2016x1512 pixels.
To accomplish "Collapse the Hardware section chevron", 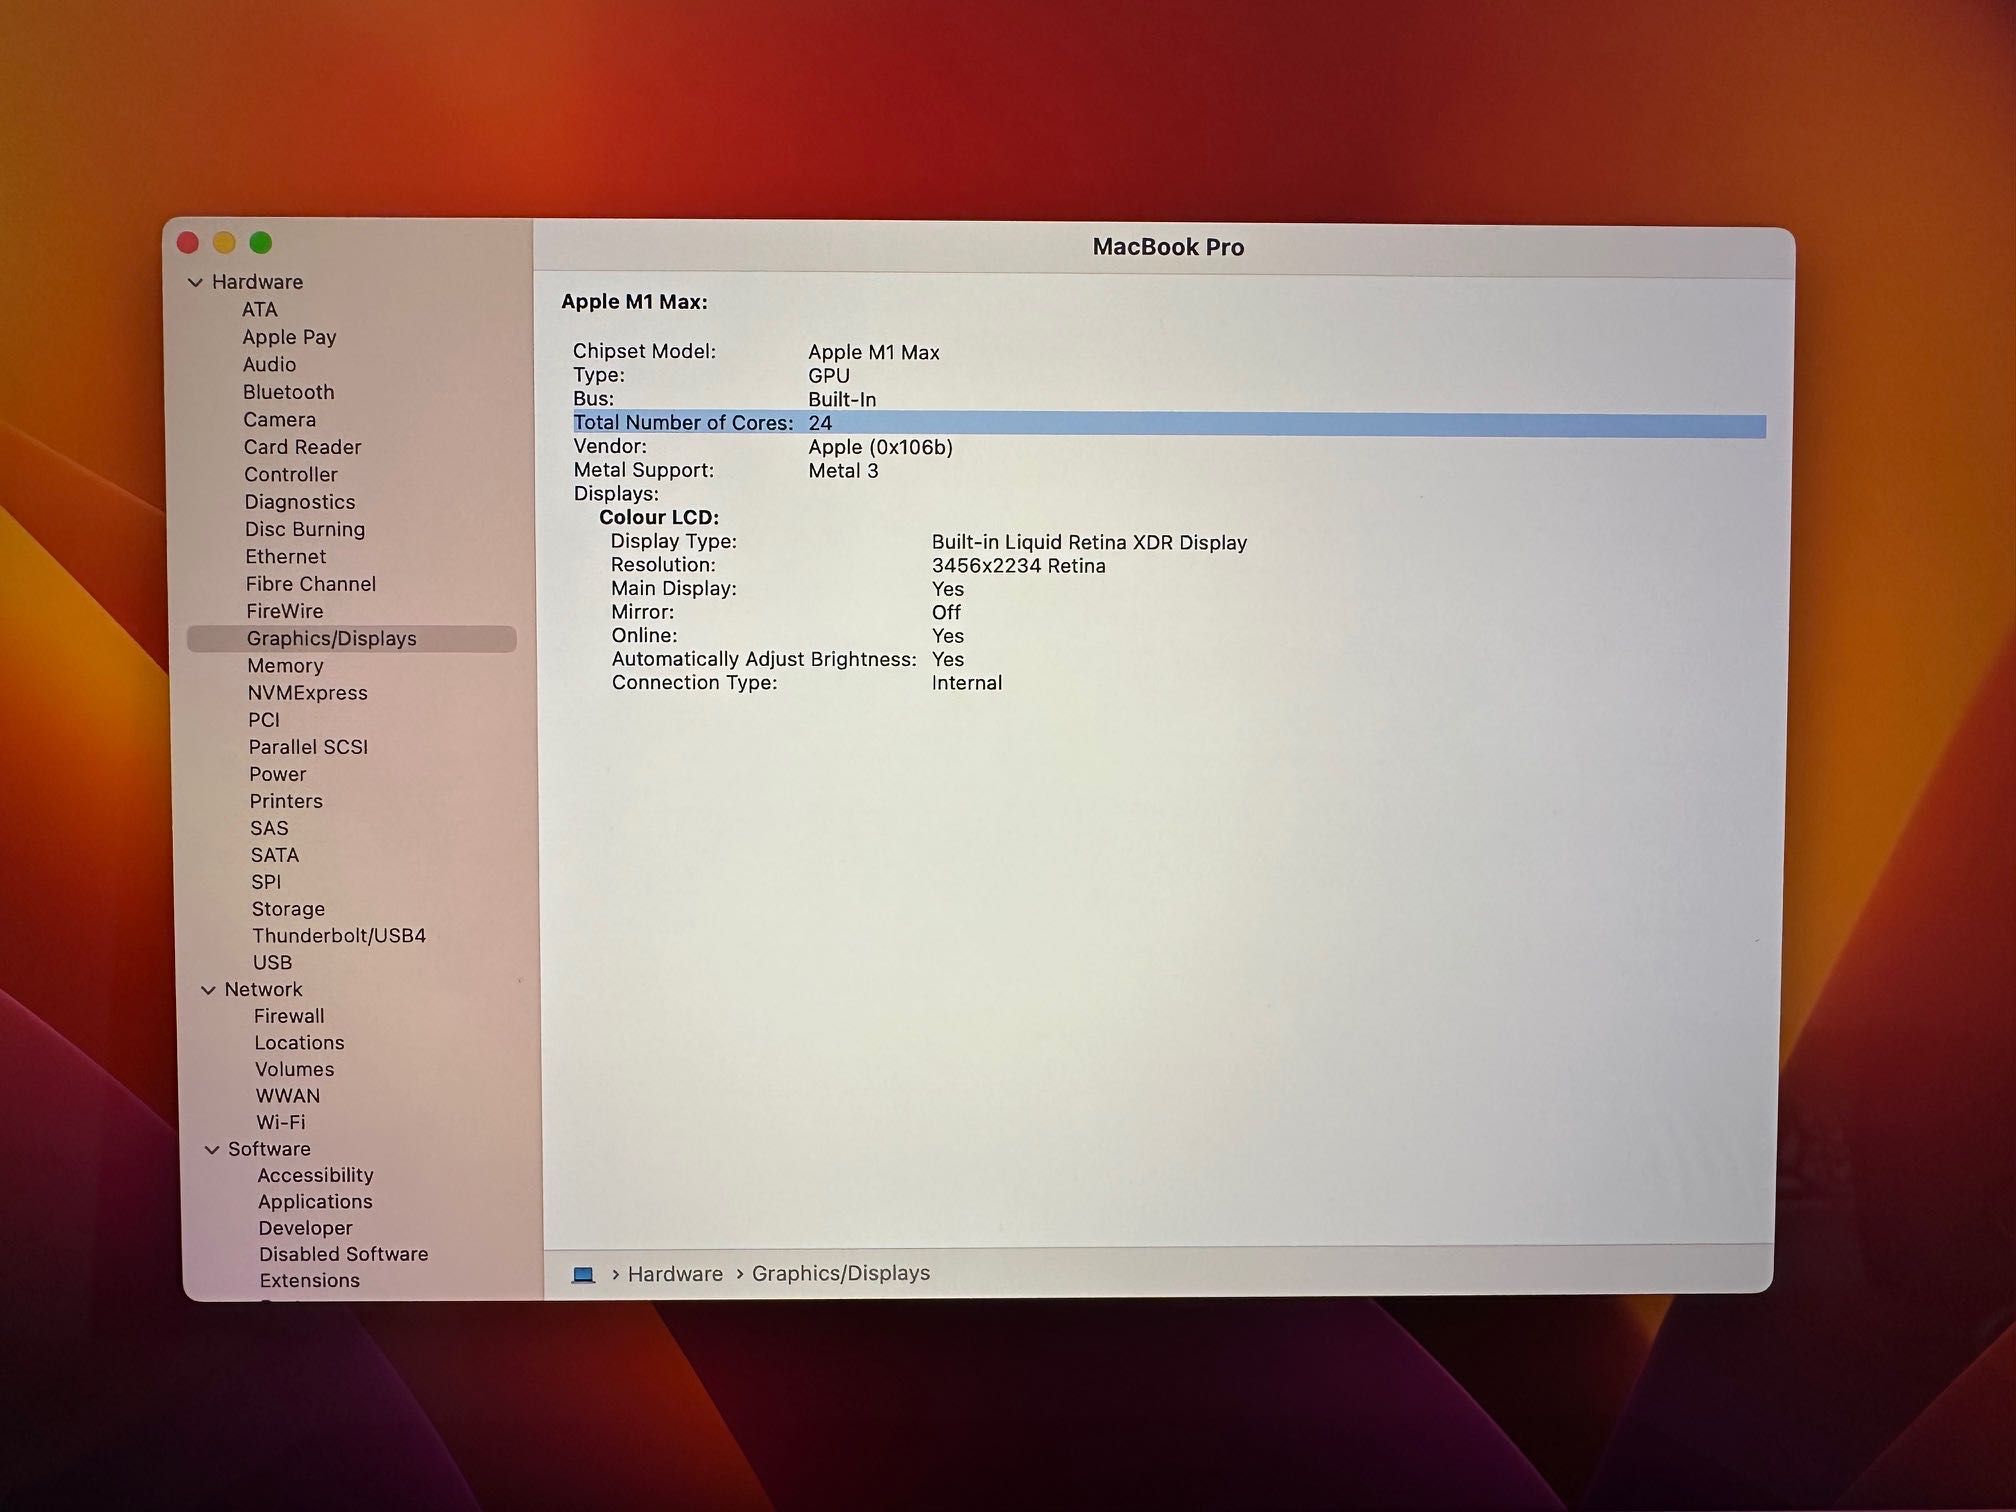I will (195, 283).
